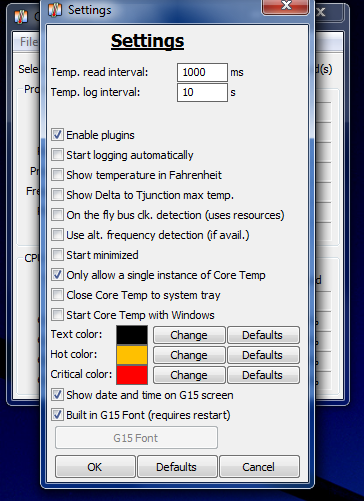364x501 pixels.
Task: Enable Start logging automatically
Action: point(57,155)
